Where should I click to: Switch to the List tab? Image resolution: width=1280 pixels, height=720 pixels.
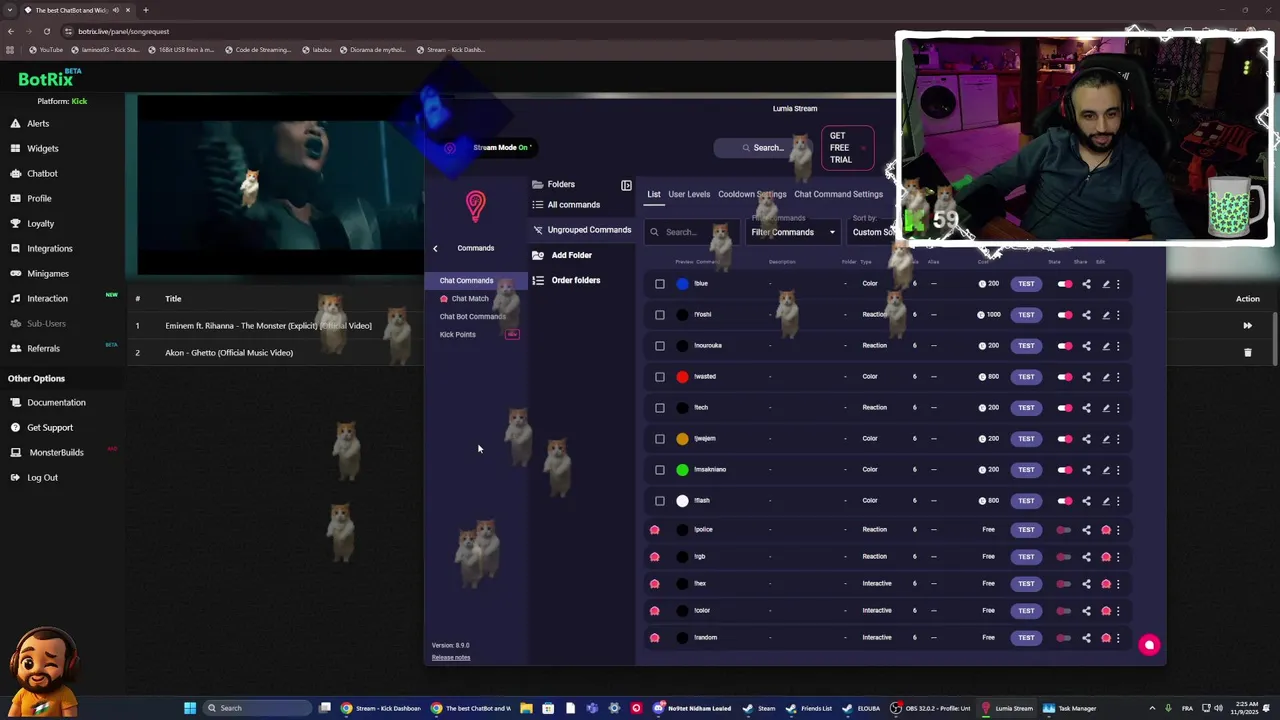[x=654, y=194]
